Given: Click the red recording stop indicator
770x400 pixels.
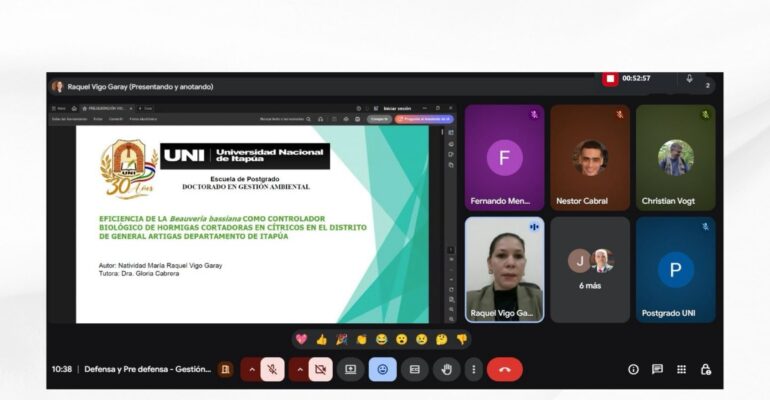Looking at the screenshot, I should tap(610, 79).
